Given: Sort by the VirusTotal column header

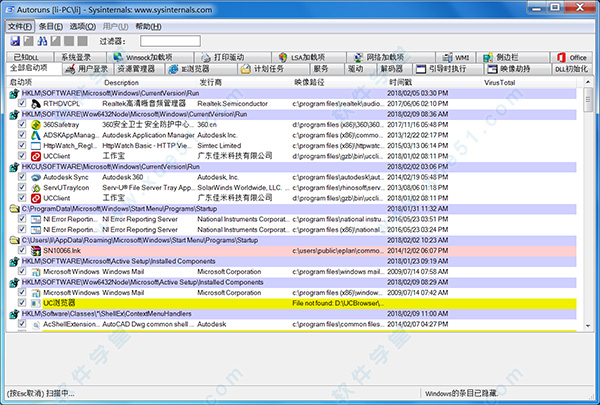Looking at the screenshot, I should click(x=529, y=83).
